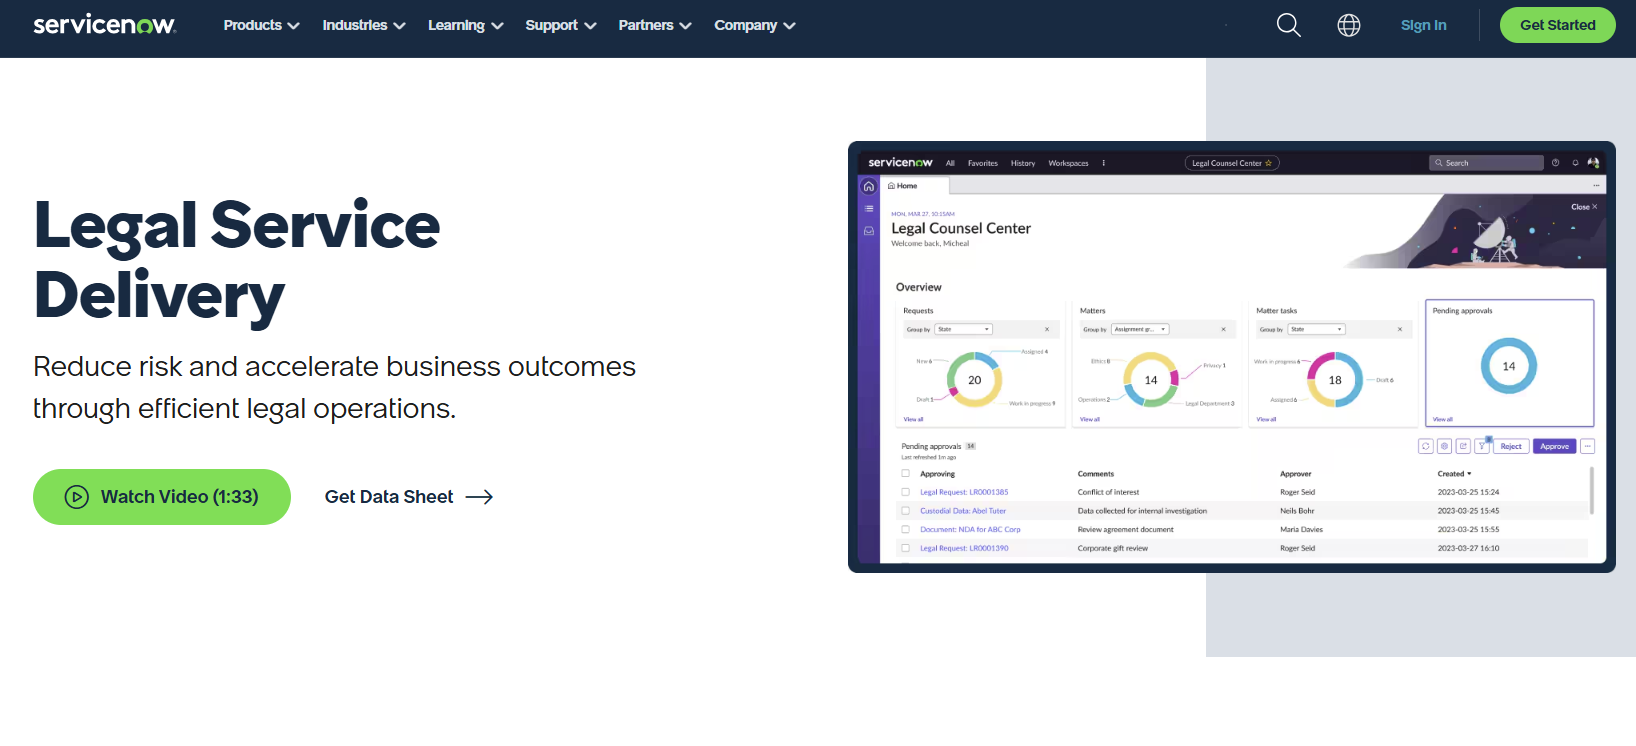
Task: Click play icon on Watch Video button
Action: [x=77, y=497]
